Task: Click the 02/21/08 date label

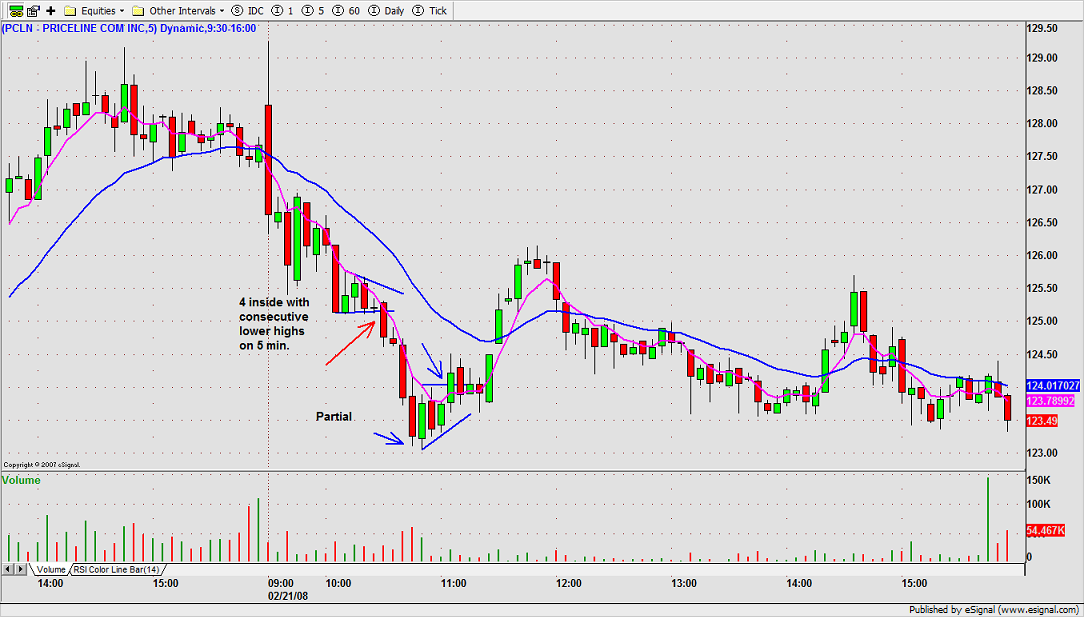Action: coord(286,594)
